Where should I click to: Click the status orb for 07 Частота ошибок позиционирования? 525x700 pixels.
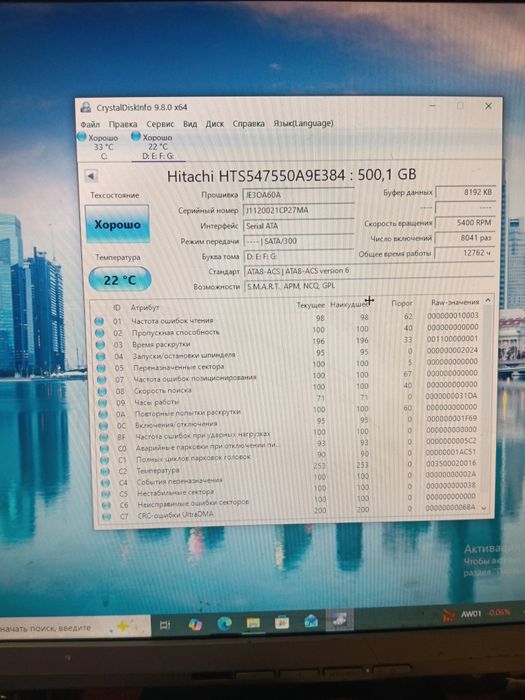coord(102,379)
